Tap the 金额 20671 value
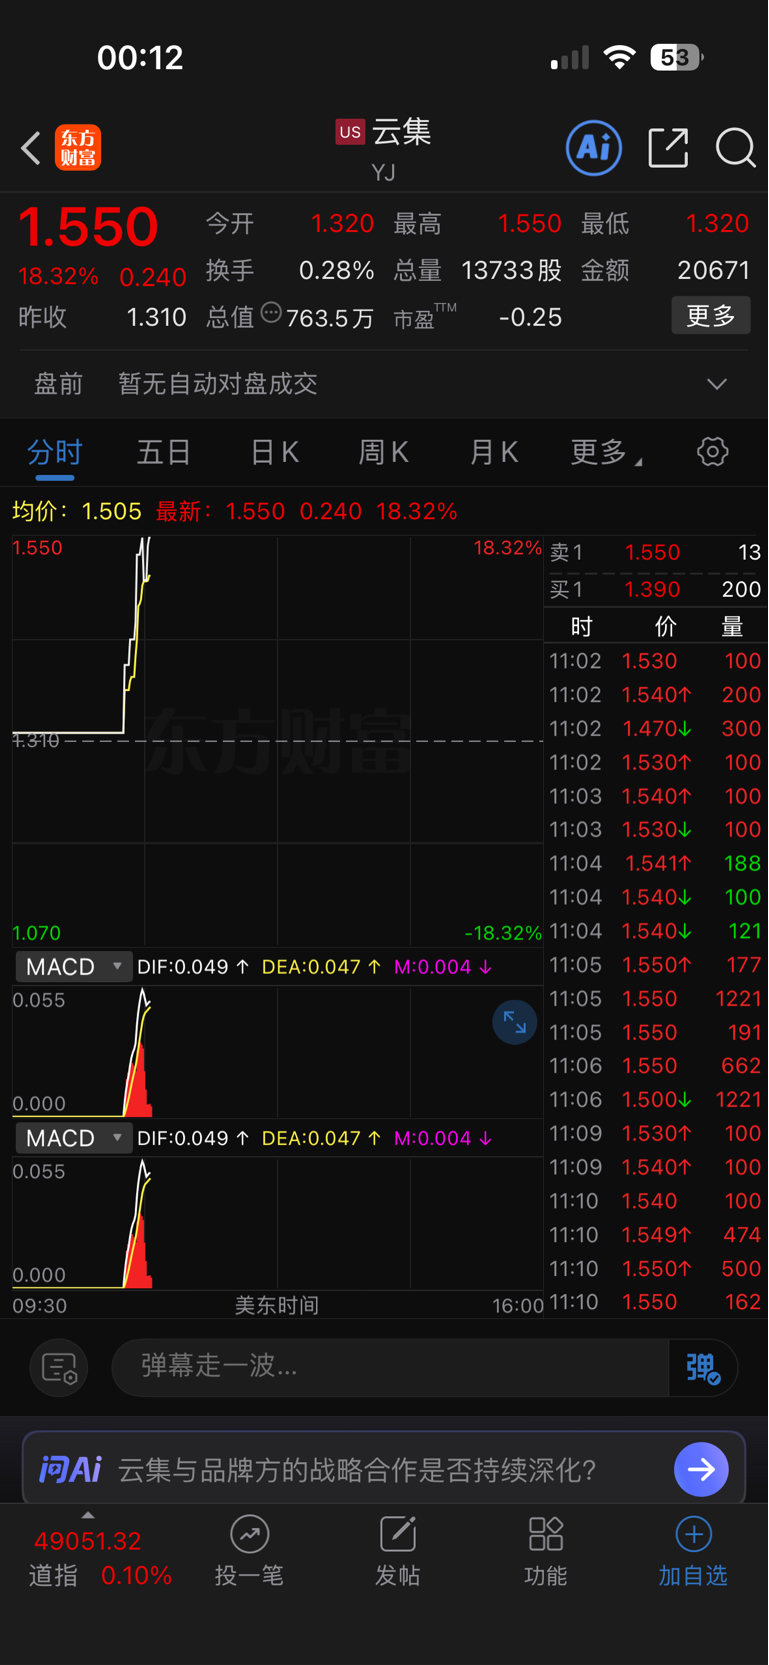 click(713, 271)
